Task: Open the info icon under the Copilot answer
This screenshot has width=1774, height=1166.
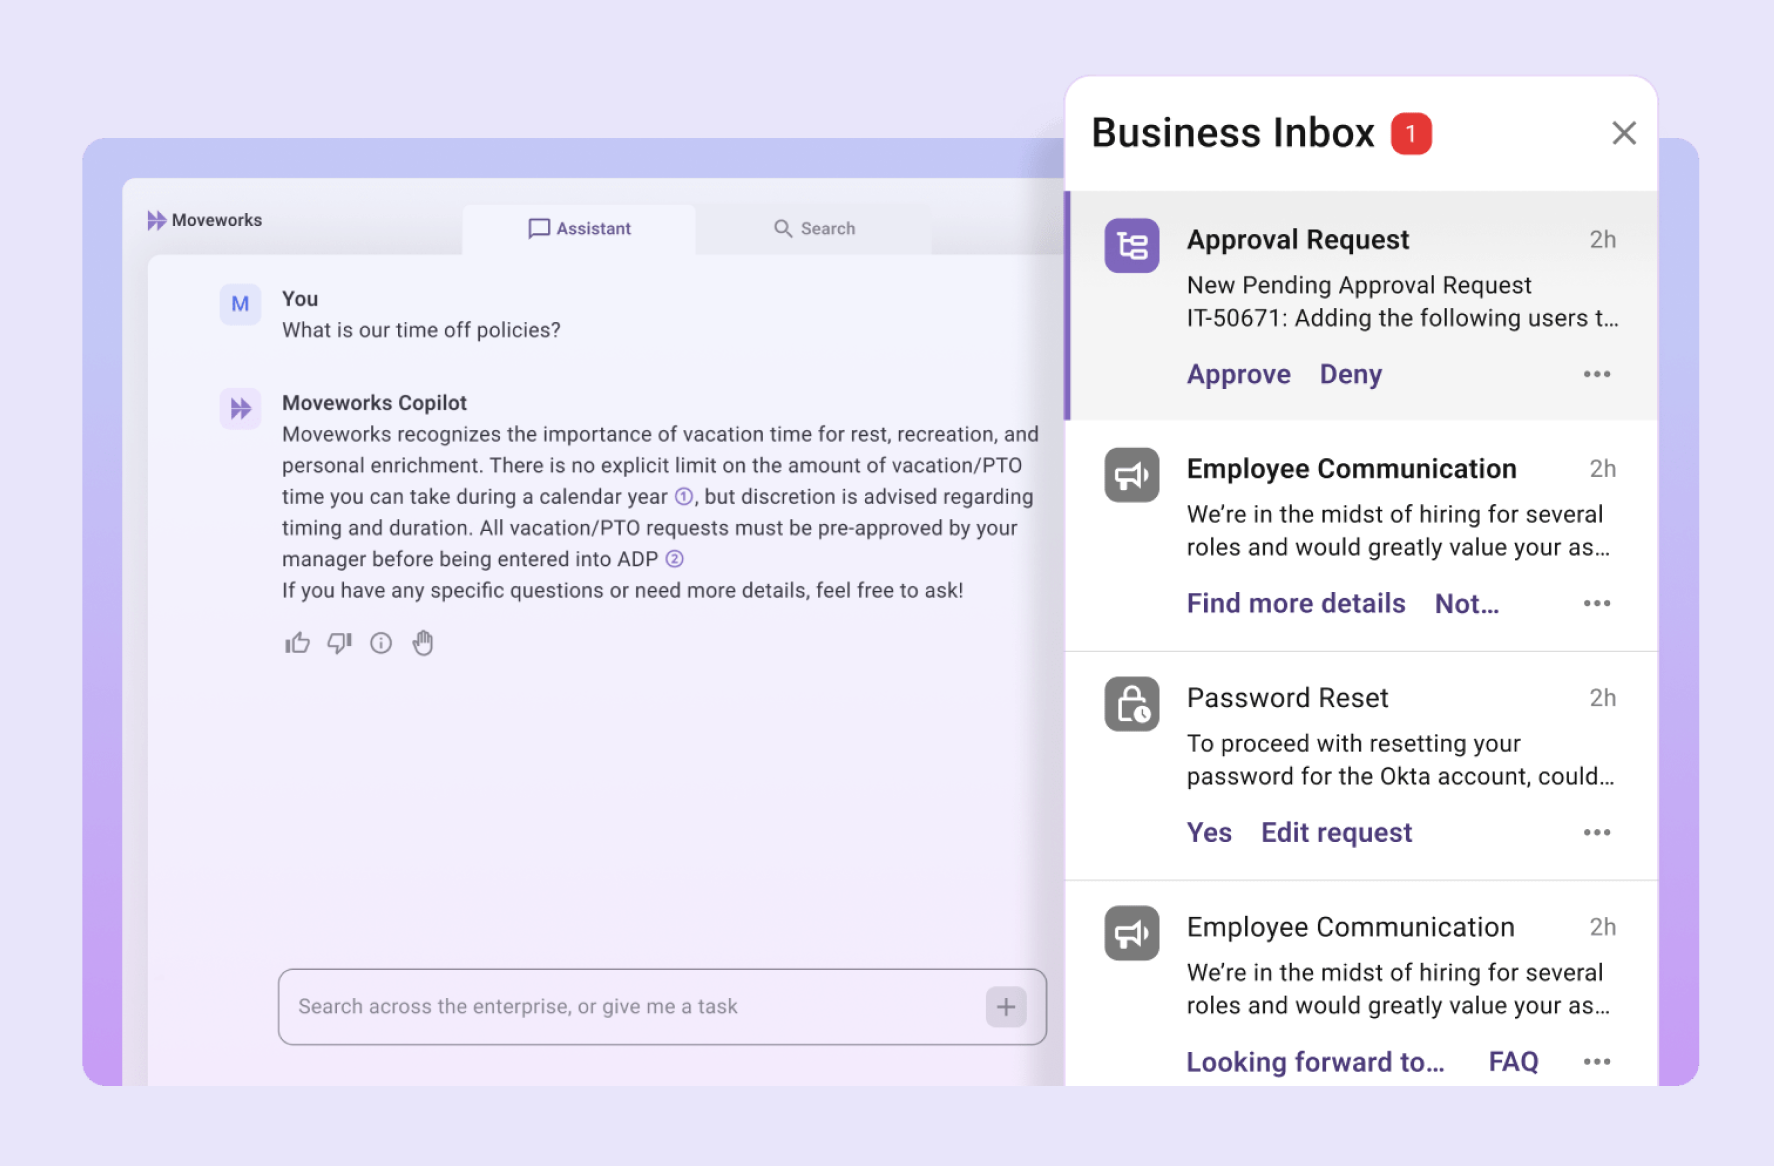Action: (x=381, y=643)
